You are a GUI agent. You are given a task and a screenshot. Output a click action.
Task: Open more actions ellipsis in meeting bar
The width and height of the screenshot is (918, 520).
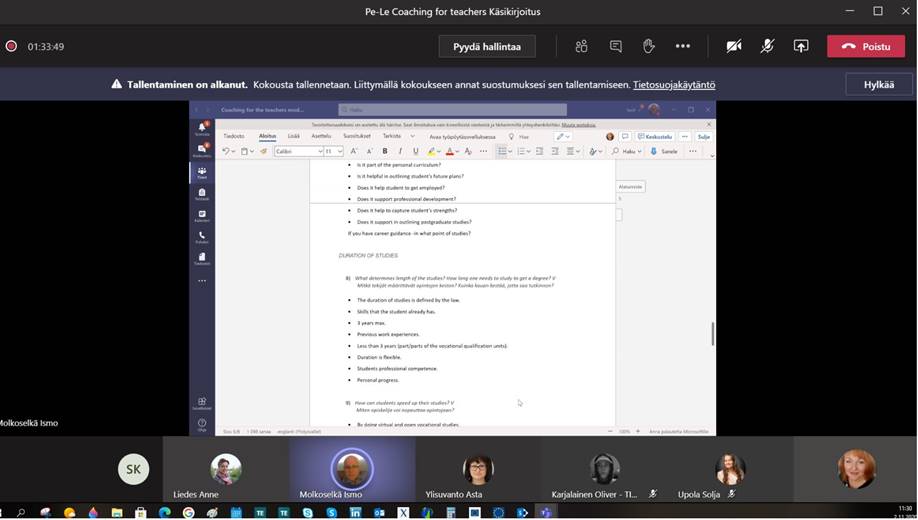[683, 46]
